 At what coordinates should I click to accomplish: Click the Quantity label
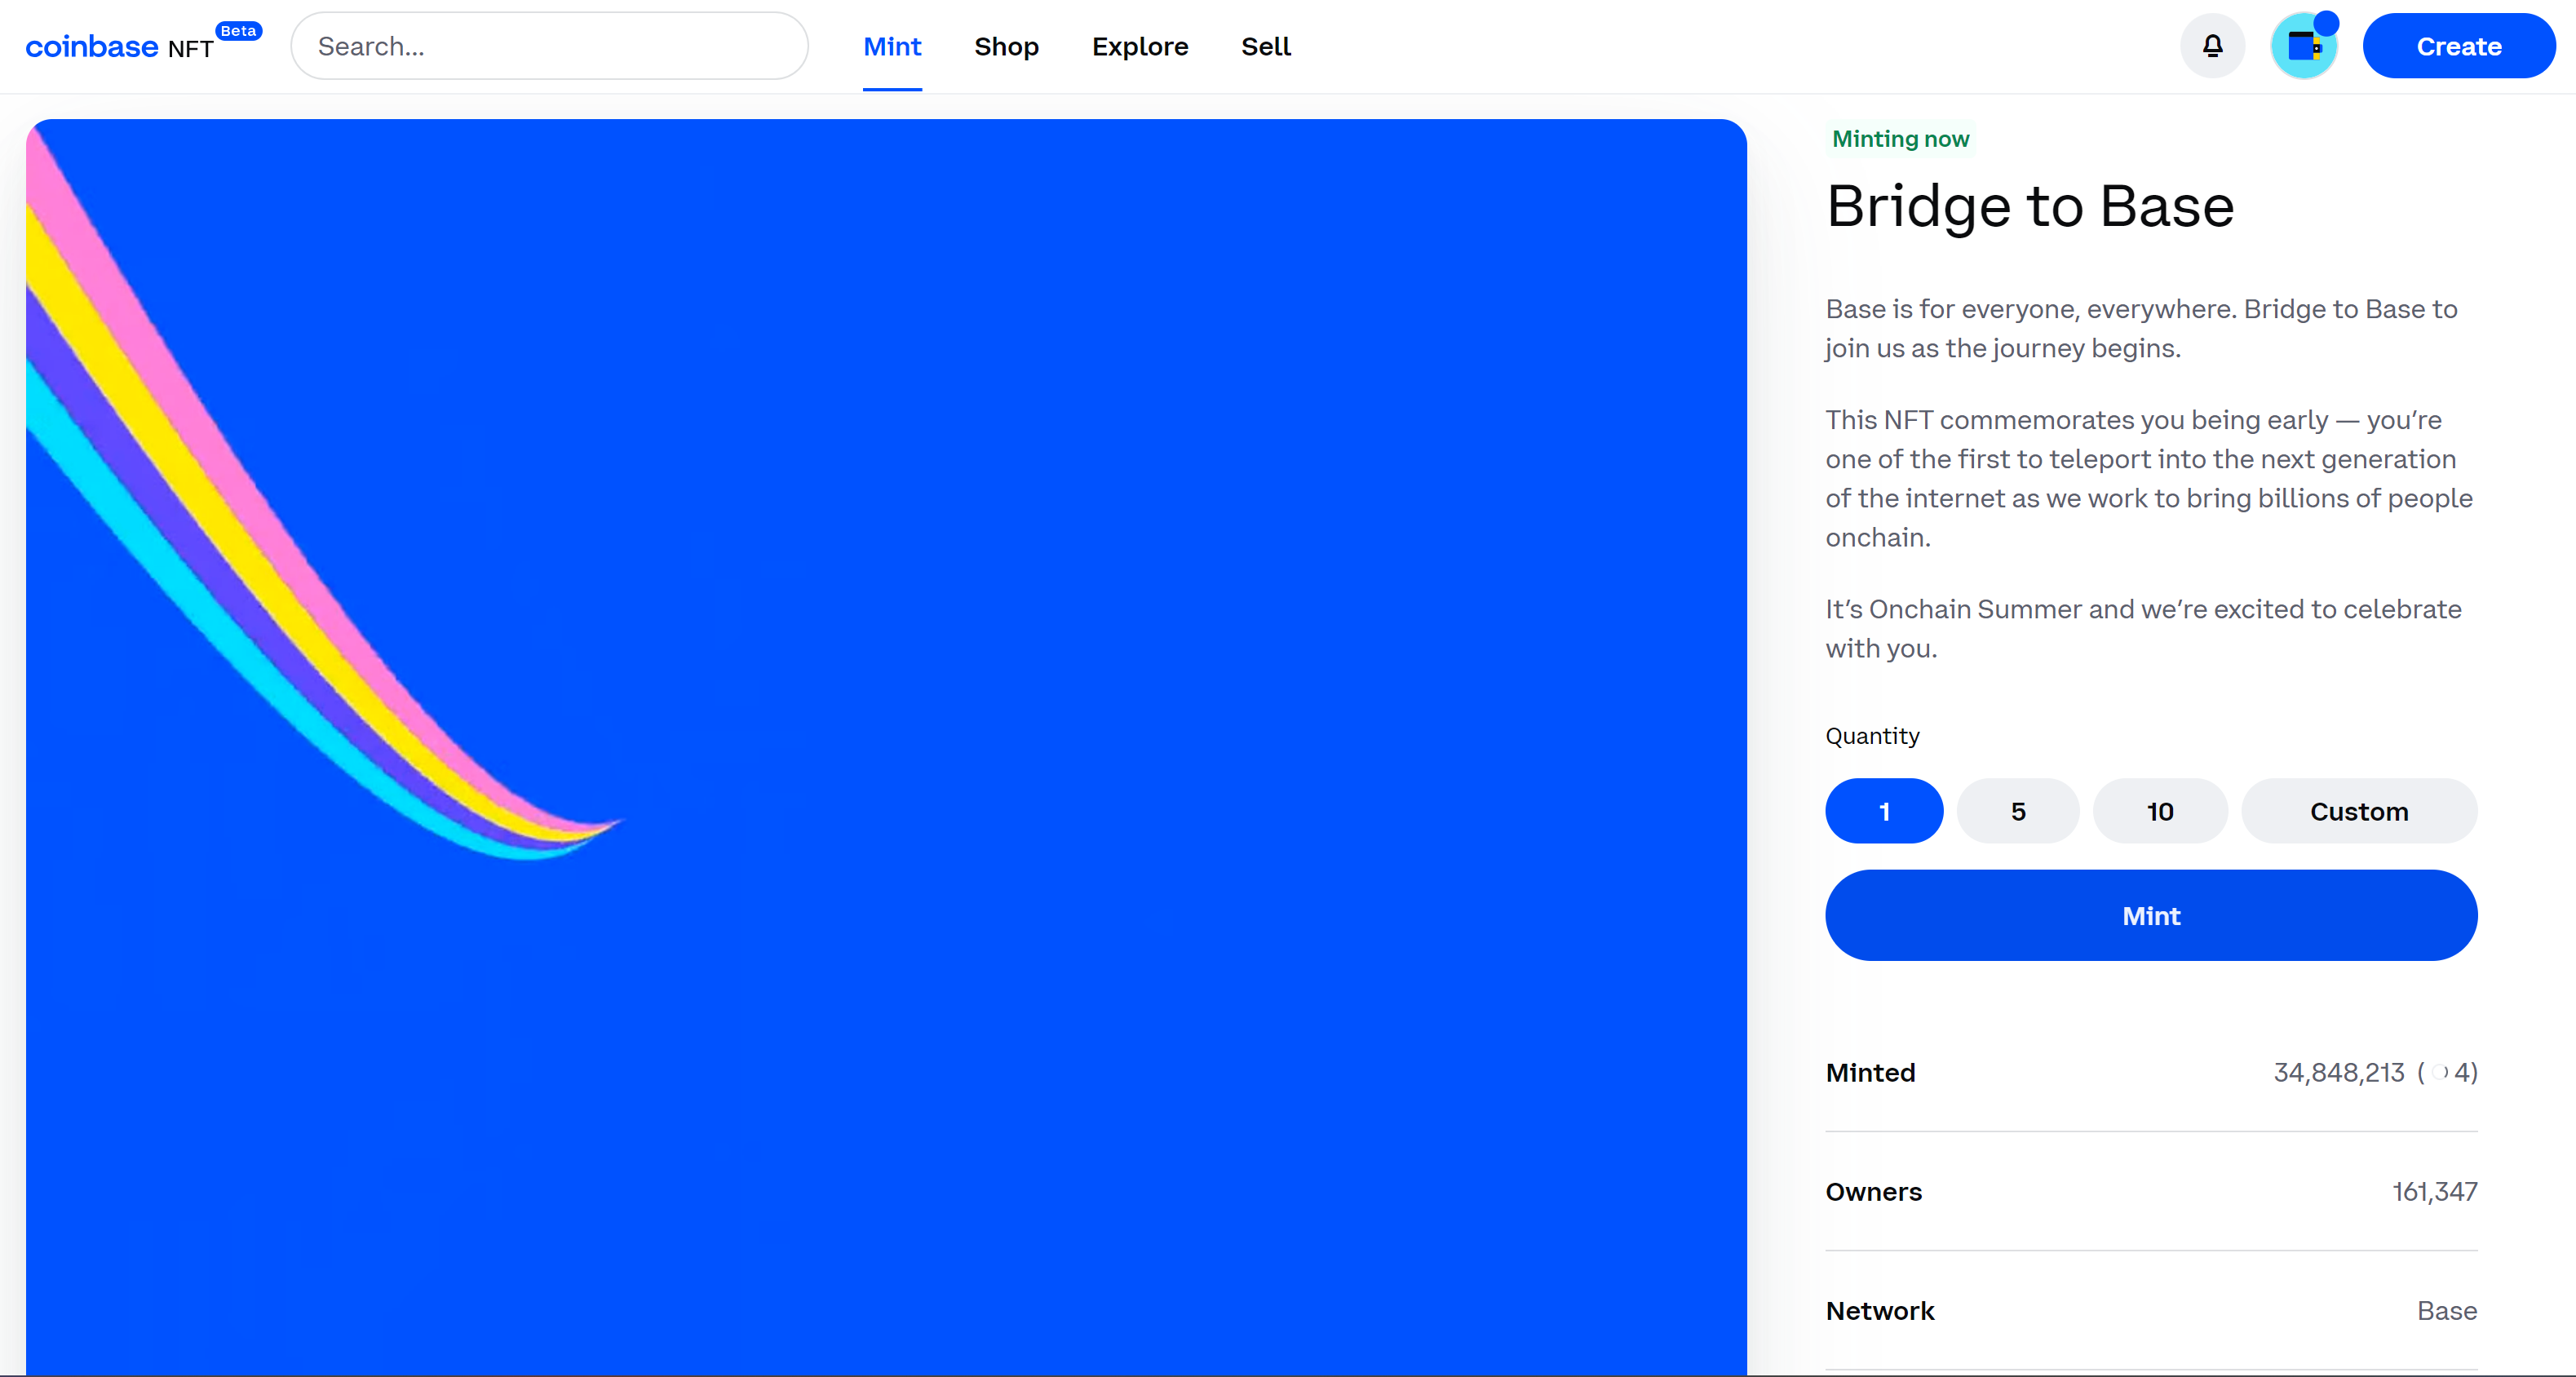pos(1872,736)
